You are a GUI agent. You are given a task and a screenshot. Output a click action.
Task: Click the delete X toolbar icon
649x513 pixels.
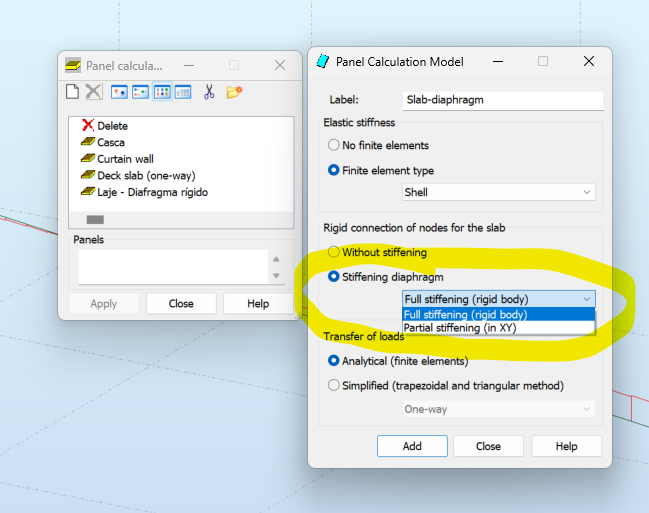[94, 92]
